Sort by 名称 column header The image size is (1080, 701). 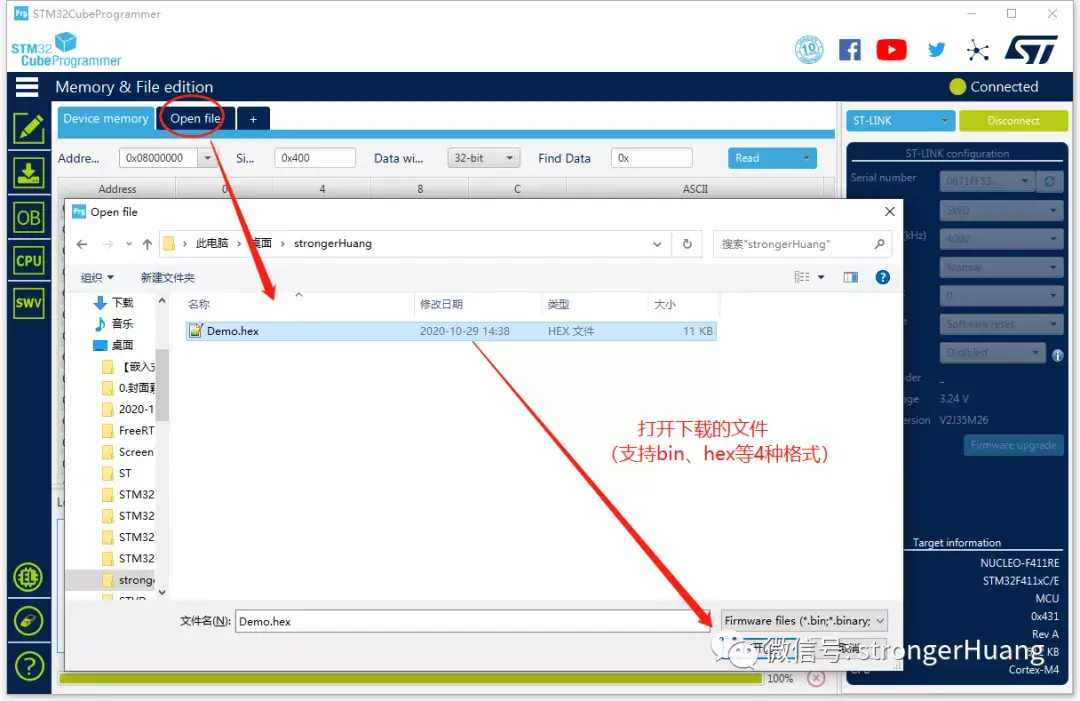pos(300,304)
